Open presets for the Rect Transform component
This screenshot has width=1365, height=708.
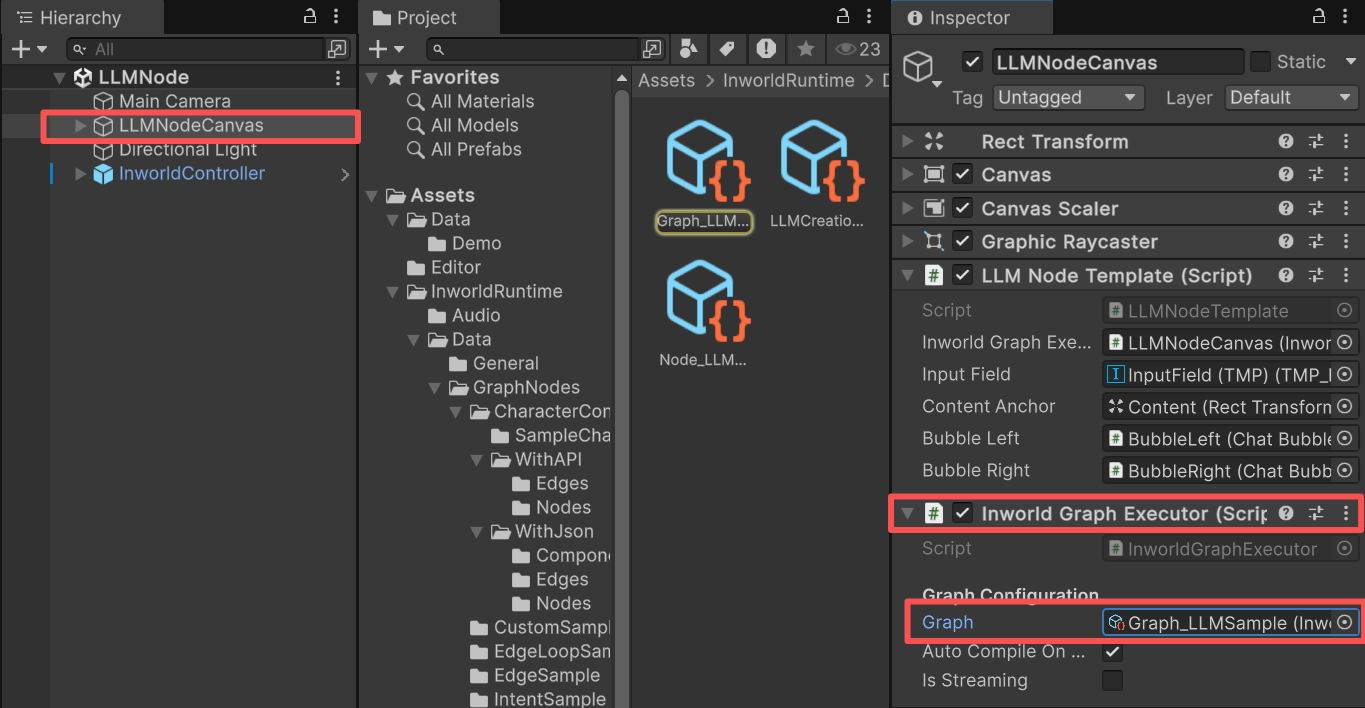point(1316,141)
